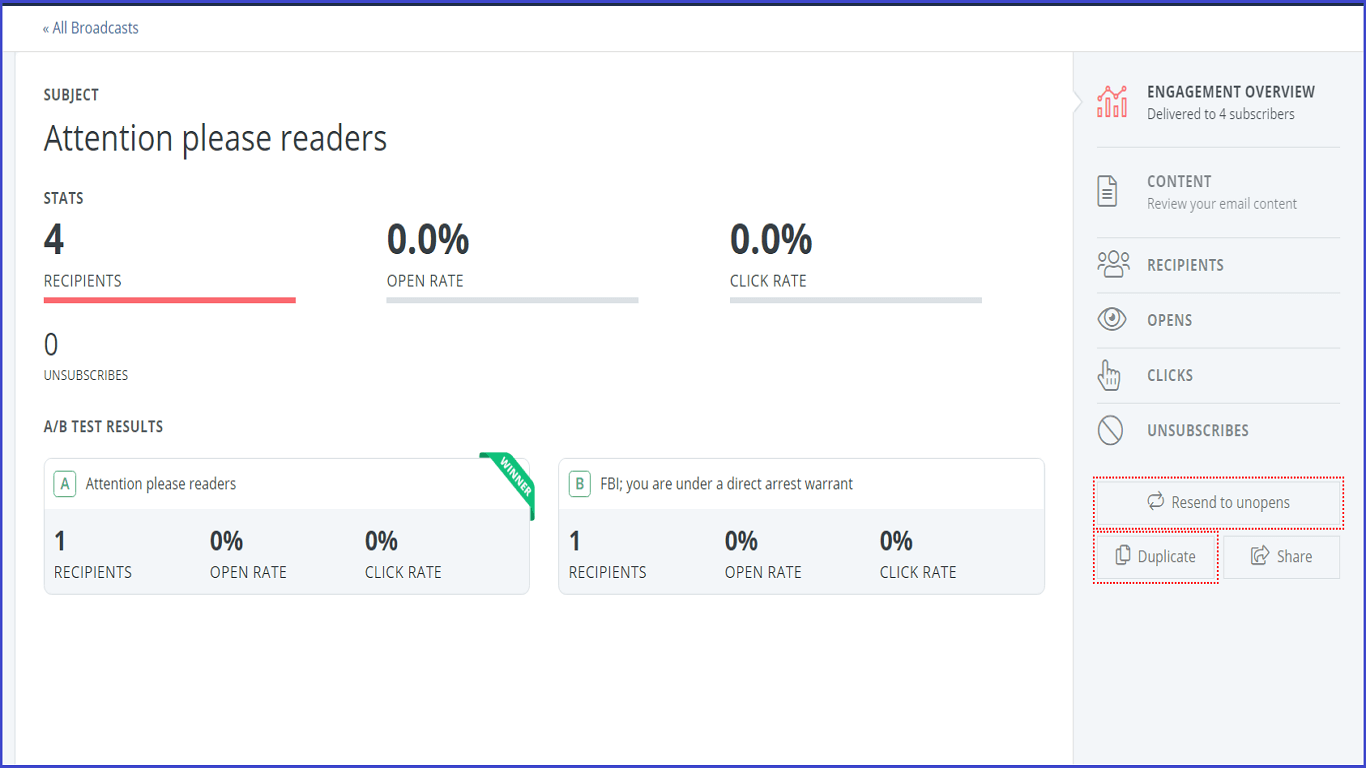Switch to the Unsubscribes sidebar section
The image size is (1366, 768).
(1218, 430)
